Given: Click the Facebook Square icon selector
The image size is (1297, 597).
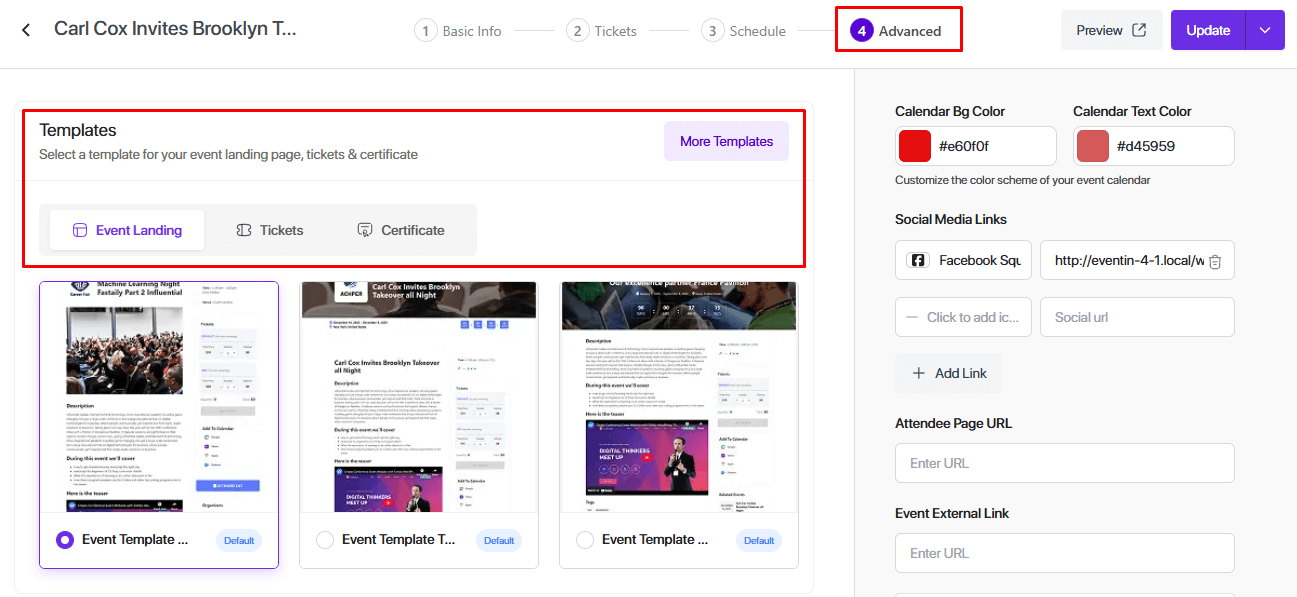Looking at the screenshot, I should [963, 260].
